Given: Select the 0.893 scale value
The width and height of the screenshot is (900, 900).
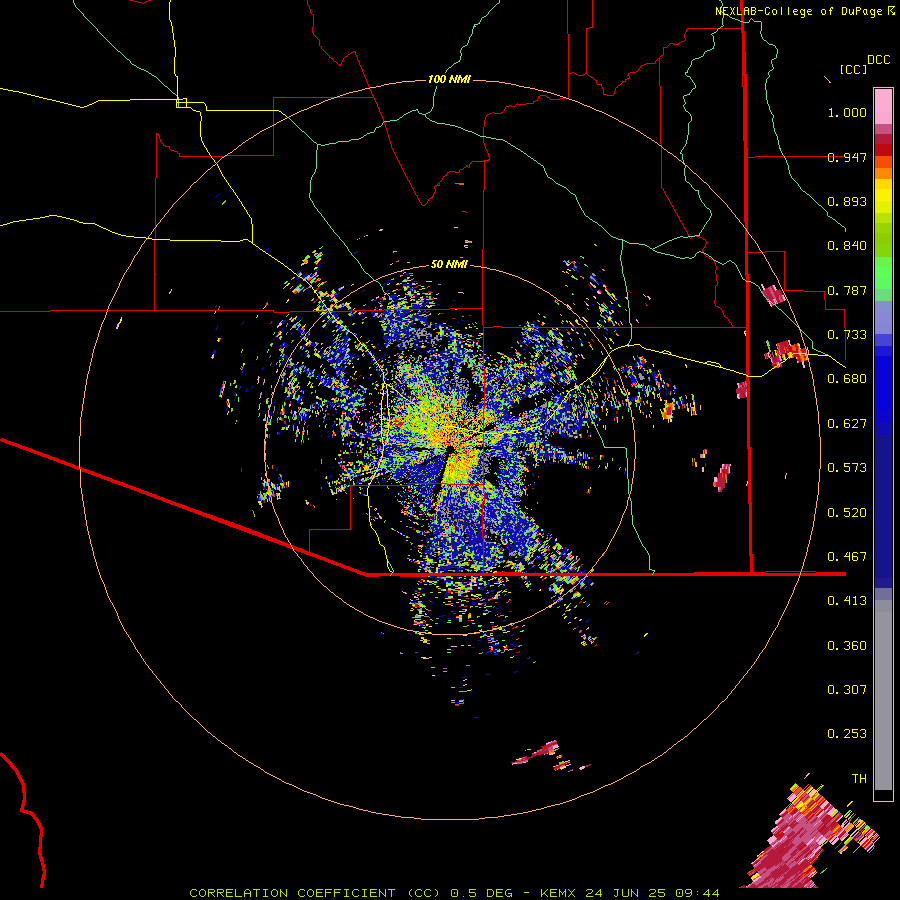Looking at the screenshot, I should pos(847,201).
